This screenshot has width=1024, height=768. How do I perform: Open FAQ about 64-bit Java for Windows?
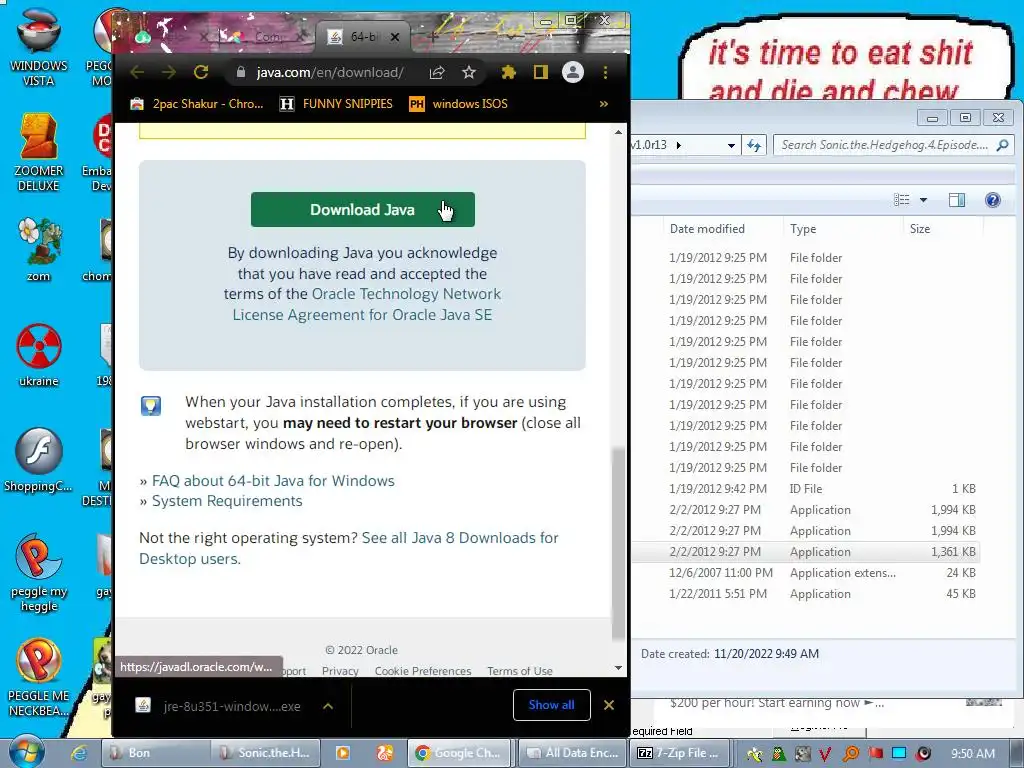[x=273, y=481]
